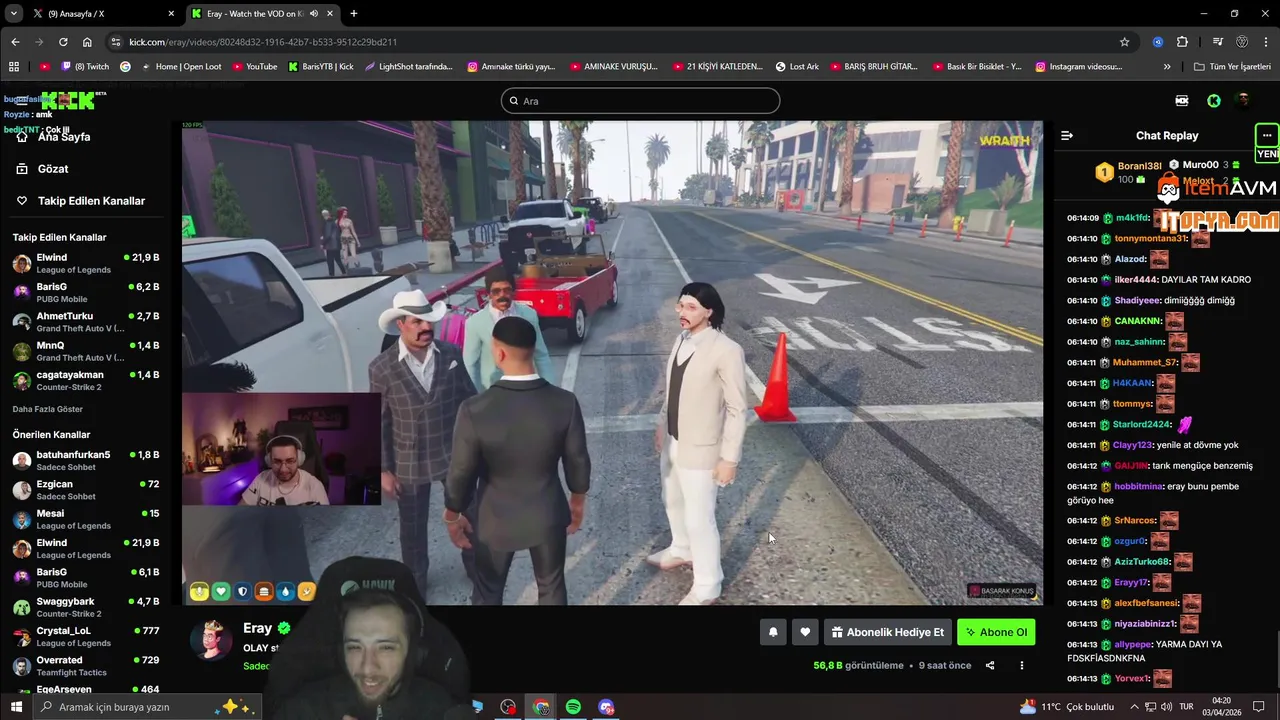Click the Windows Start button
1280x720 pixels.
coord(16,707)
